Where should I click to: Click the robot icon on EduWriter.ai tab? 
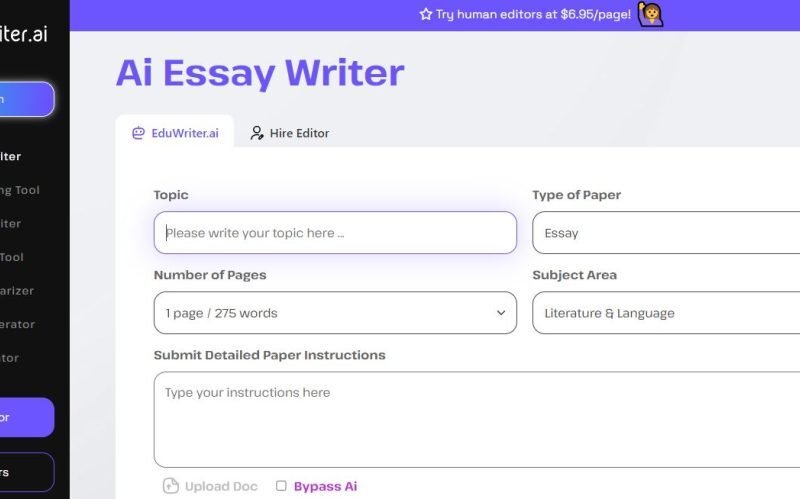pyautogui.click(x=138, y=133)
